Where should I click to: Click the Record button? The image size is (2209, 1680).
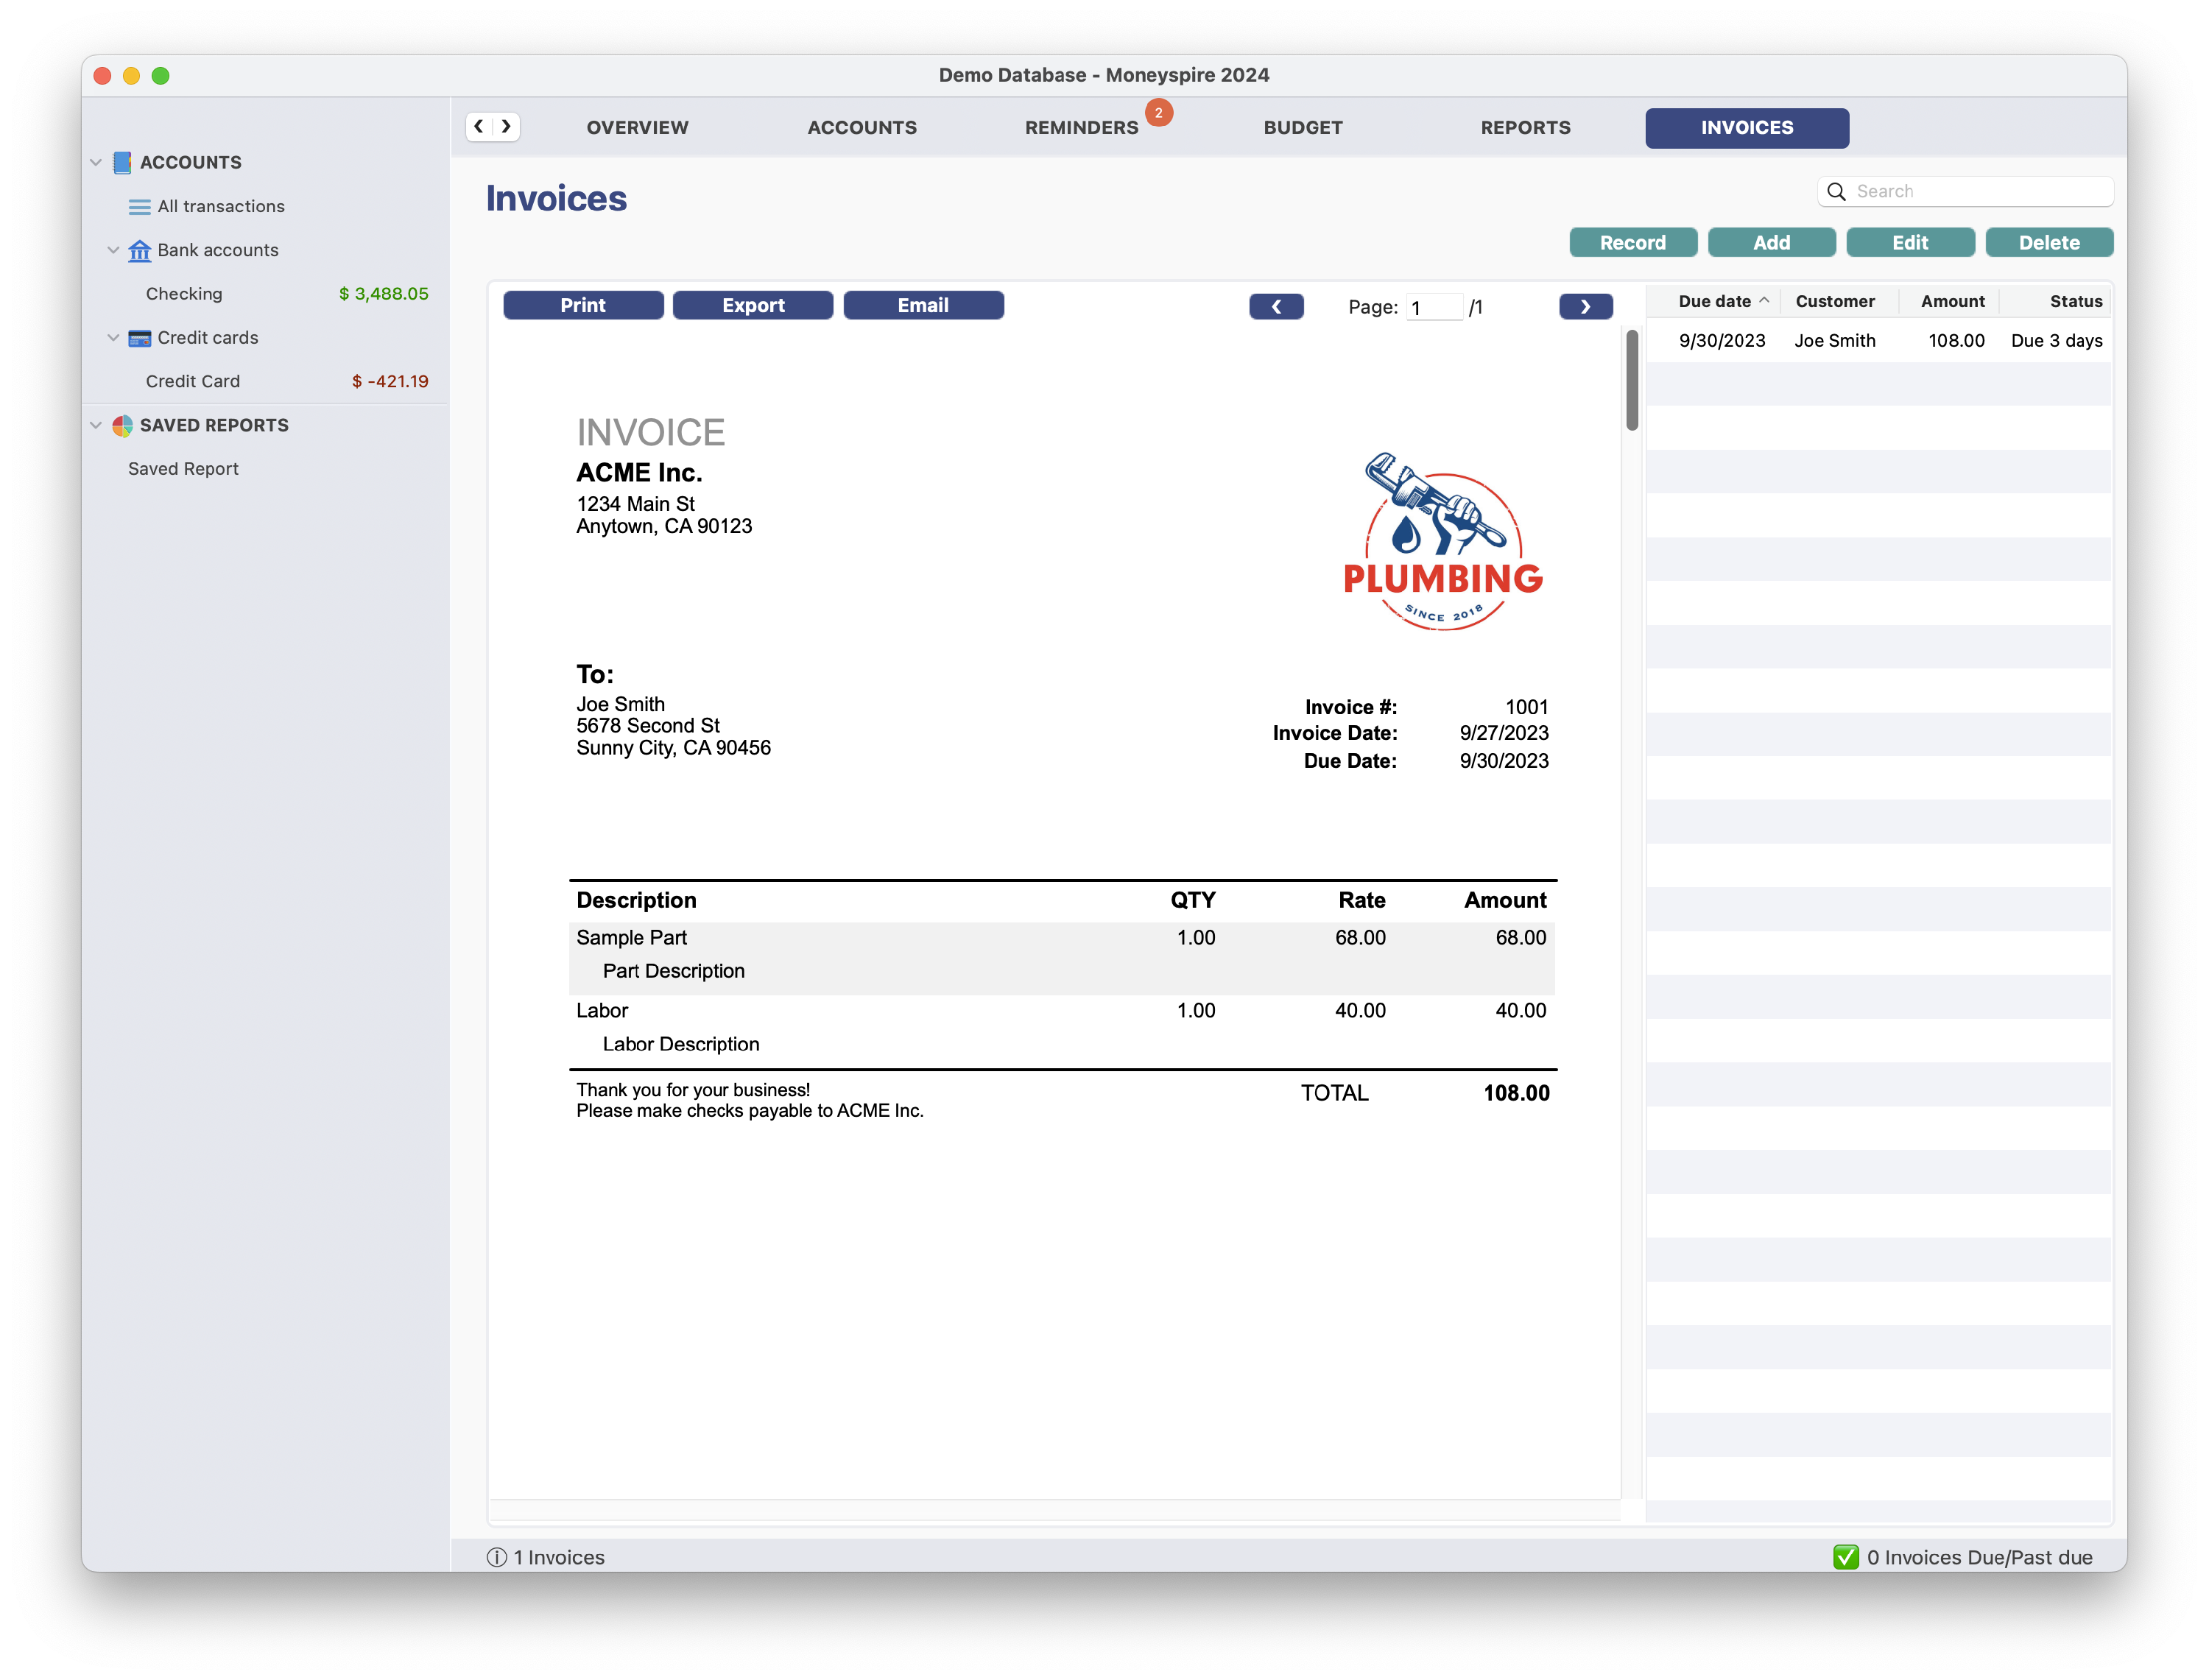pyautogui.click(x=1632, y=242)
